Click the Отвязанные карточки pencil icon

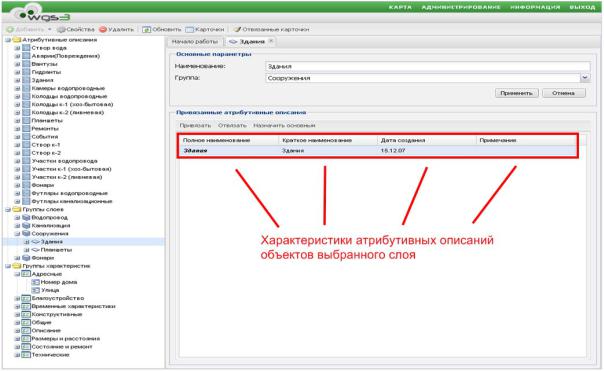[x=237, y=29]
